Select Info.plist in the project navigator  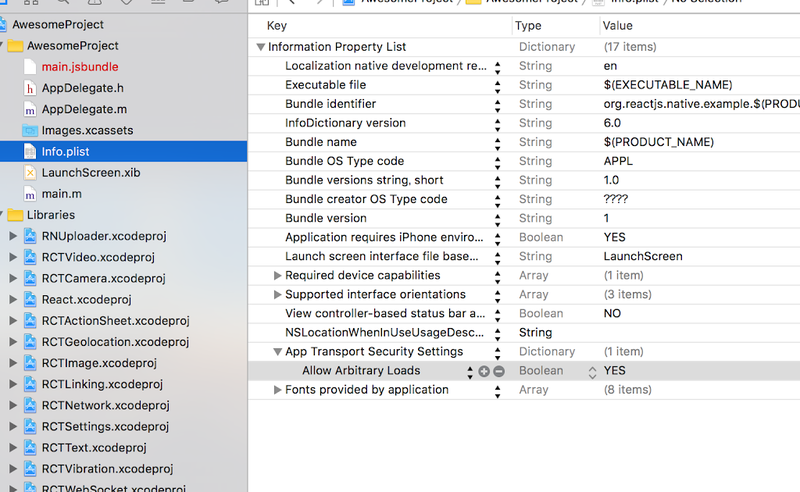coord(67,152)
